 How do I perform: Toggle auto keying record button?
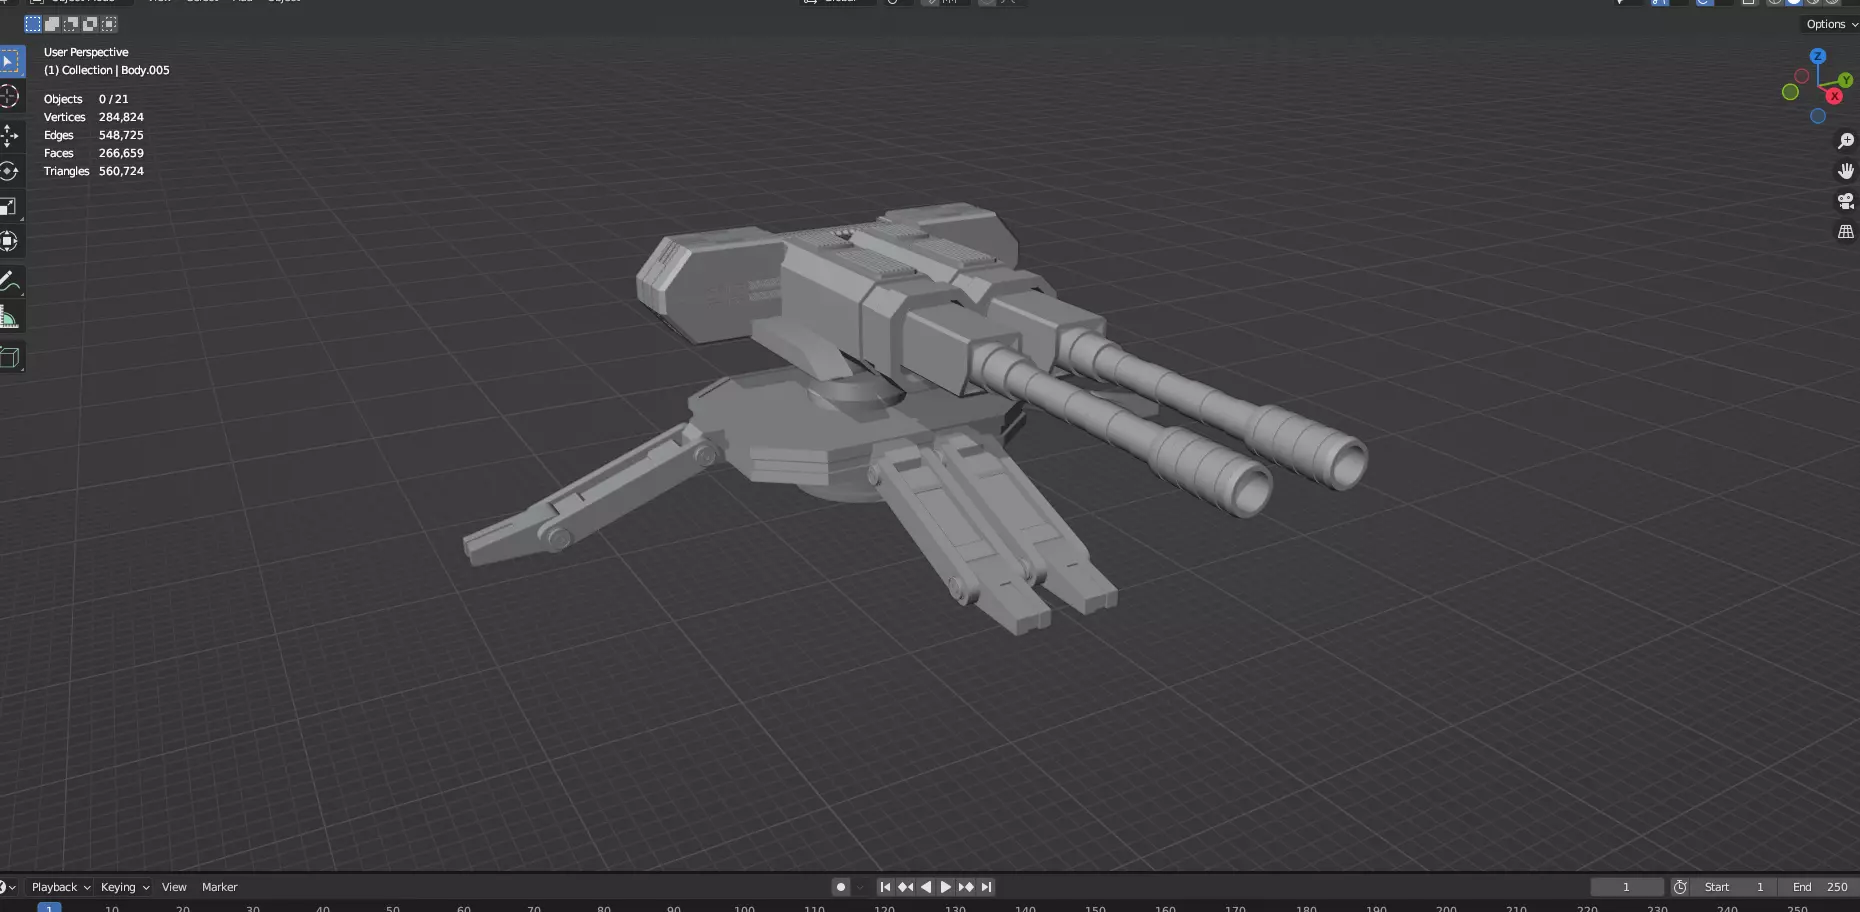(841, 887)
